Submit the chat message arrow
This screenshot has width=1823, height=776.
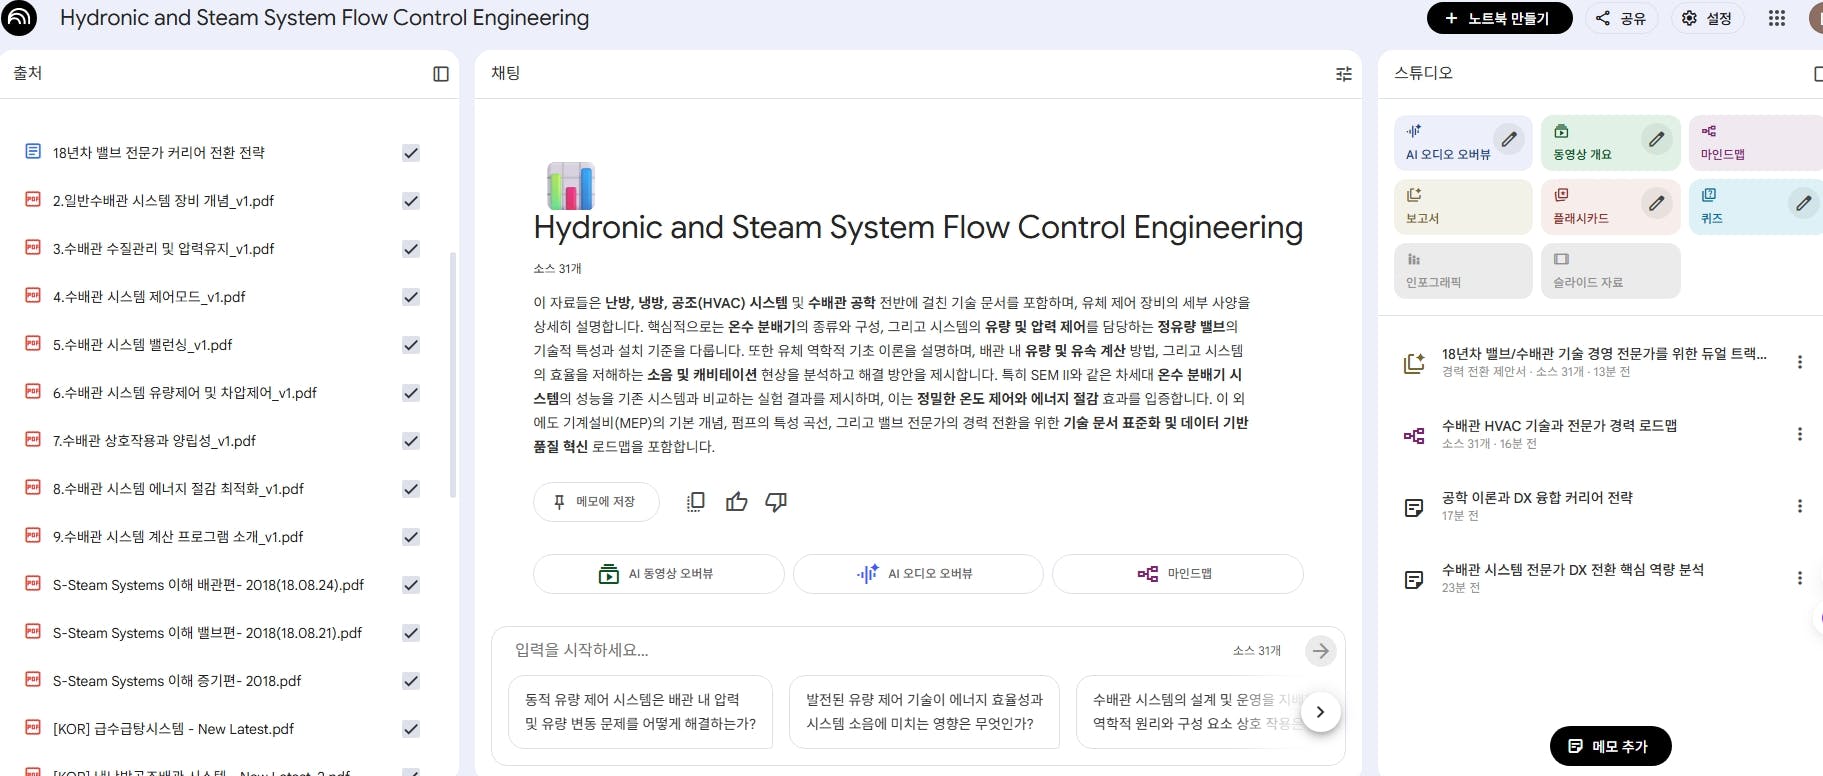click(1321, 651)
